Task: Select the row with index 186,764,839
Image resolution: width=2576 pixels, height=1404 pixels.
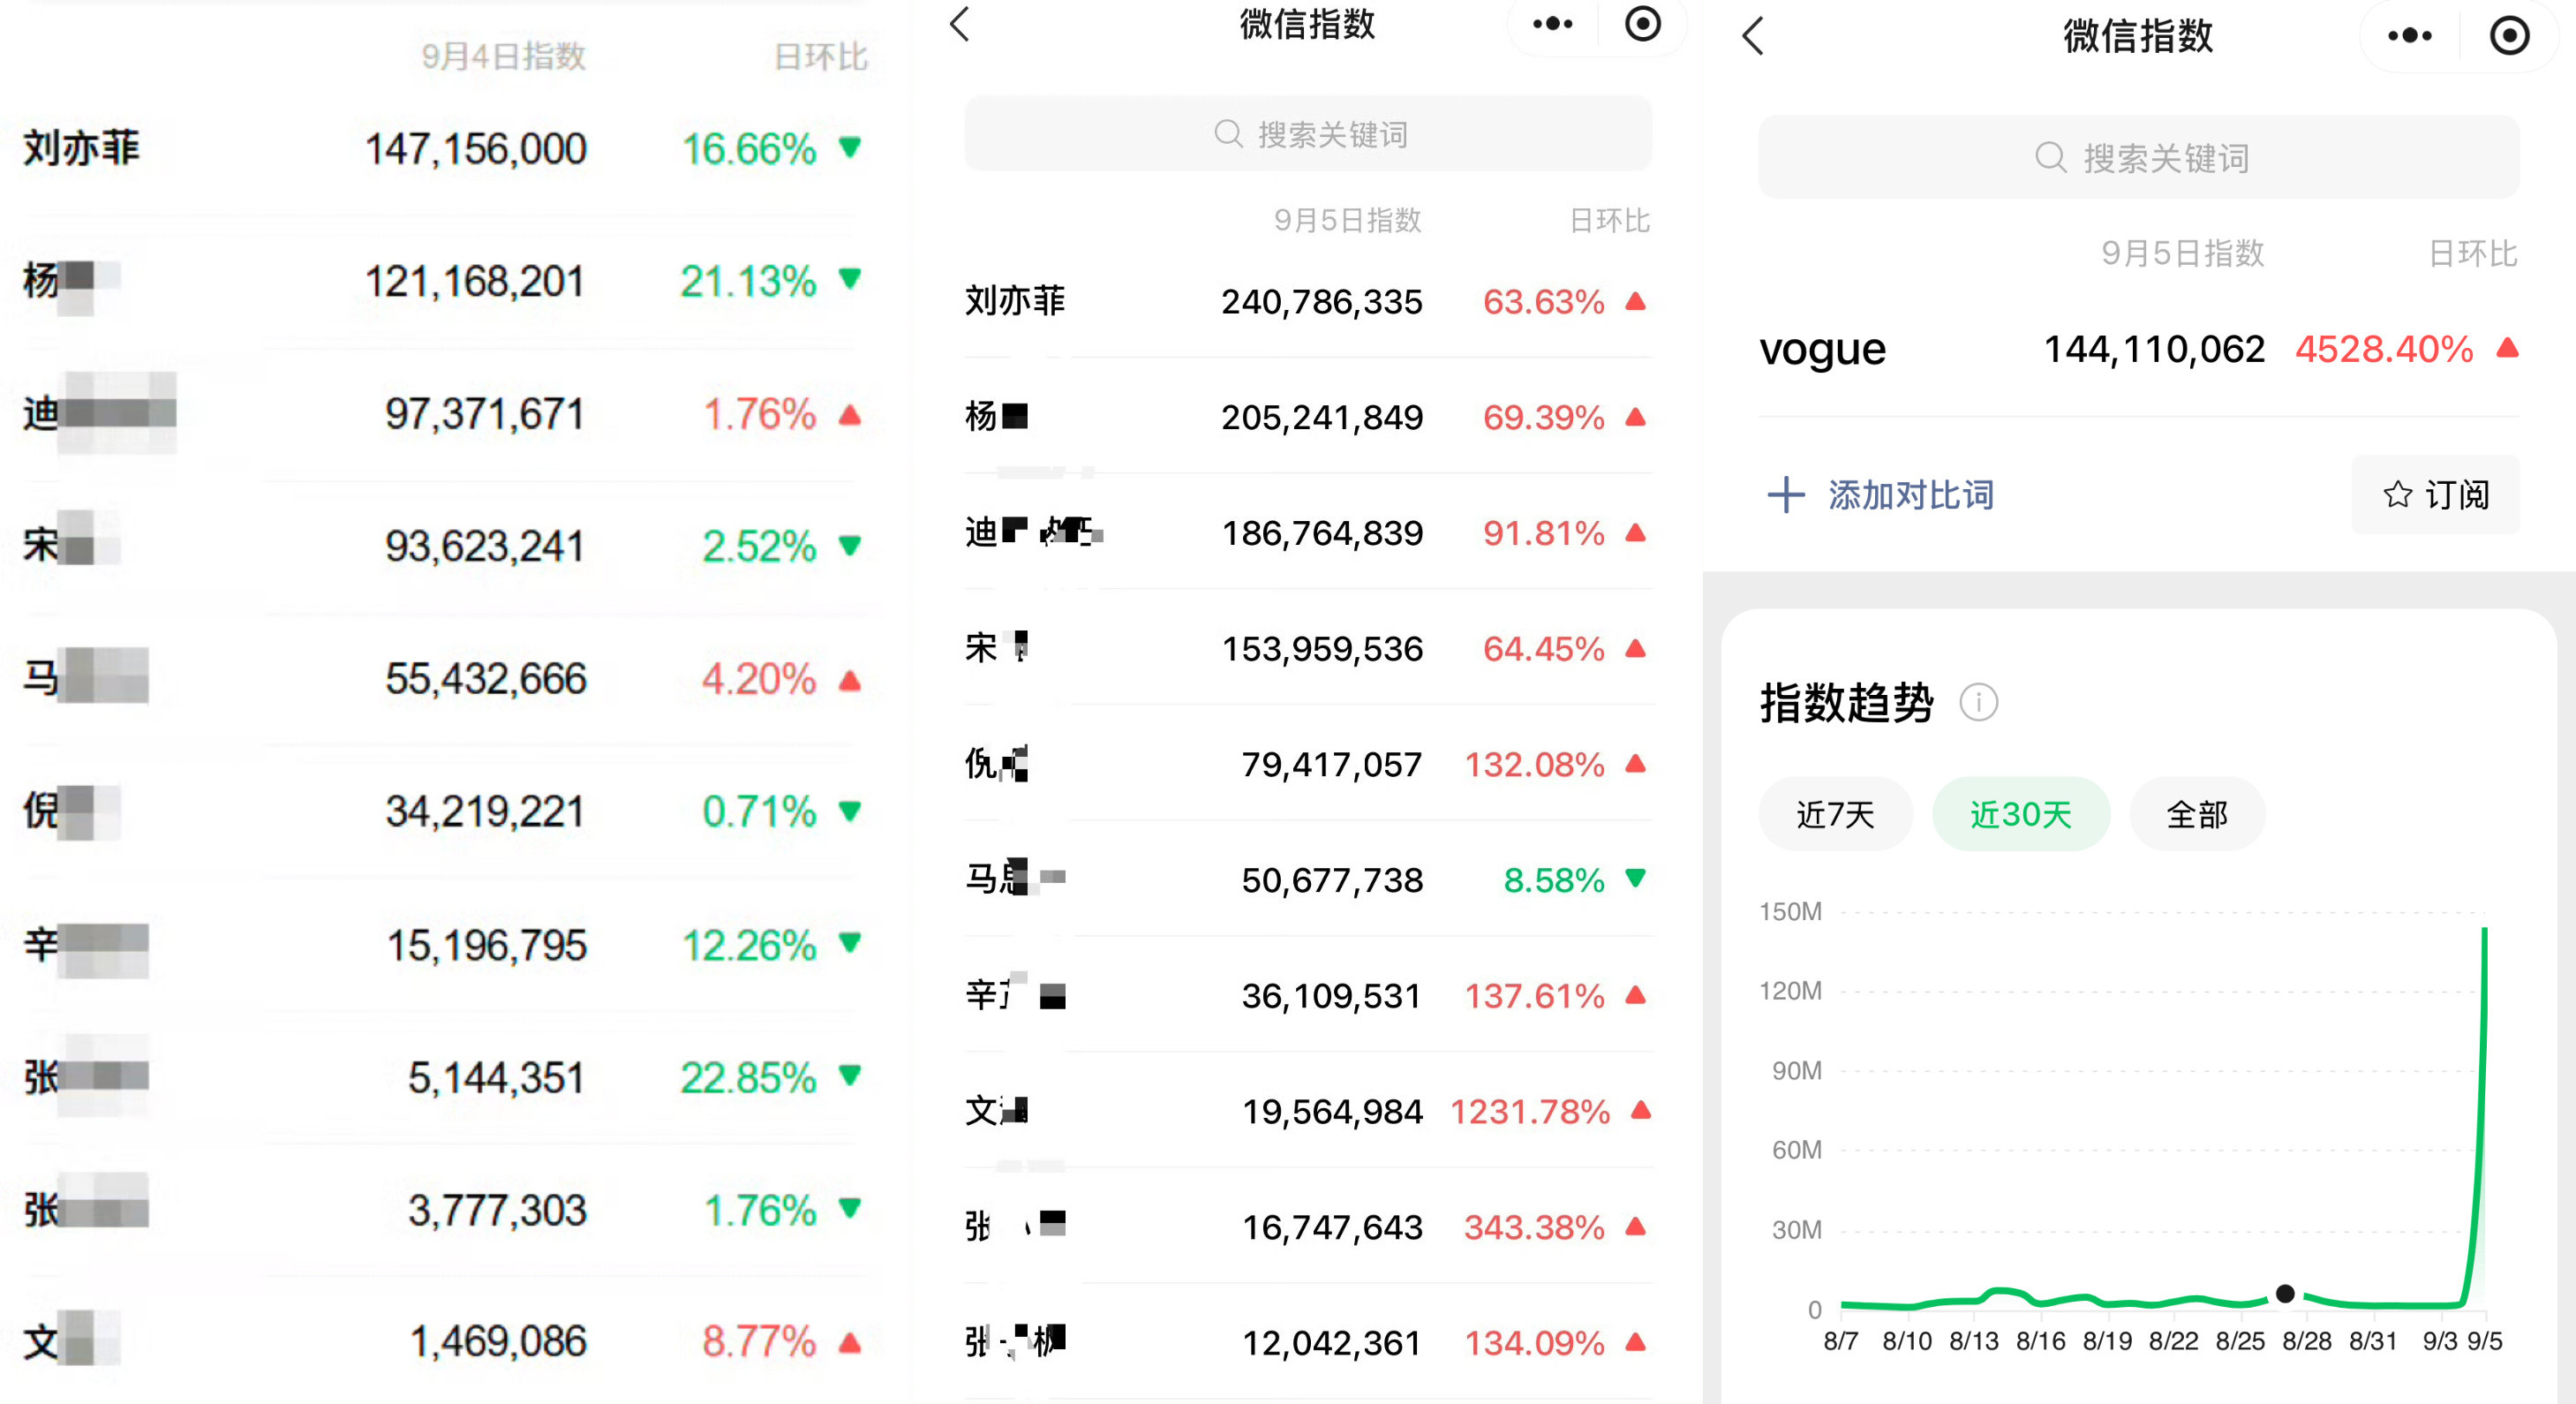Action: point(1308,532)
